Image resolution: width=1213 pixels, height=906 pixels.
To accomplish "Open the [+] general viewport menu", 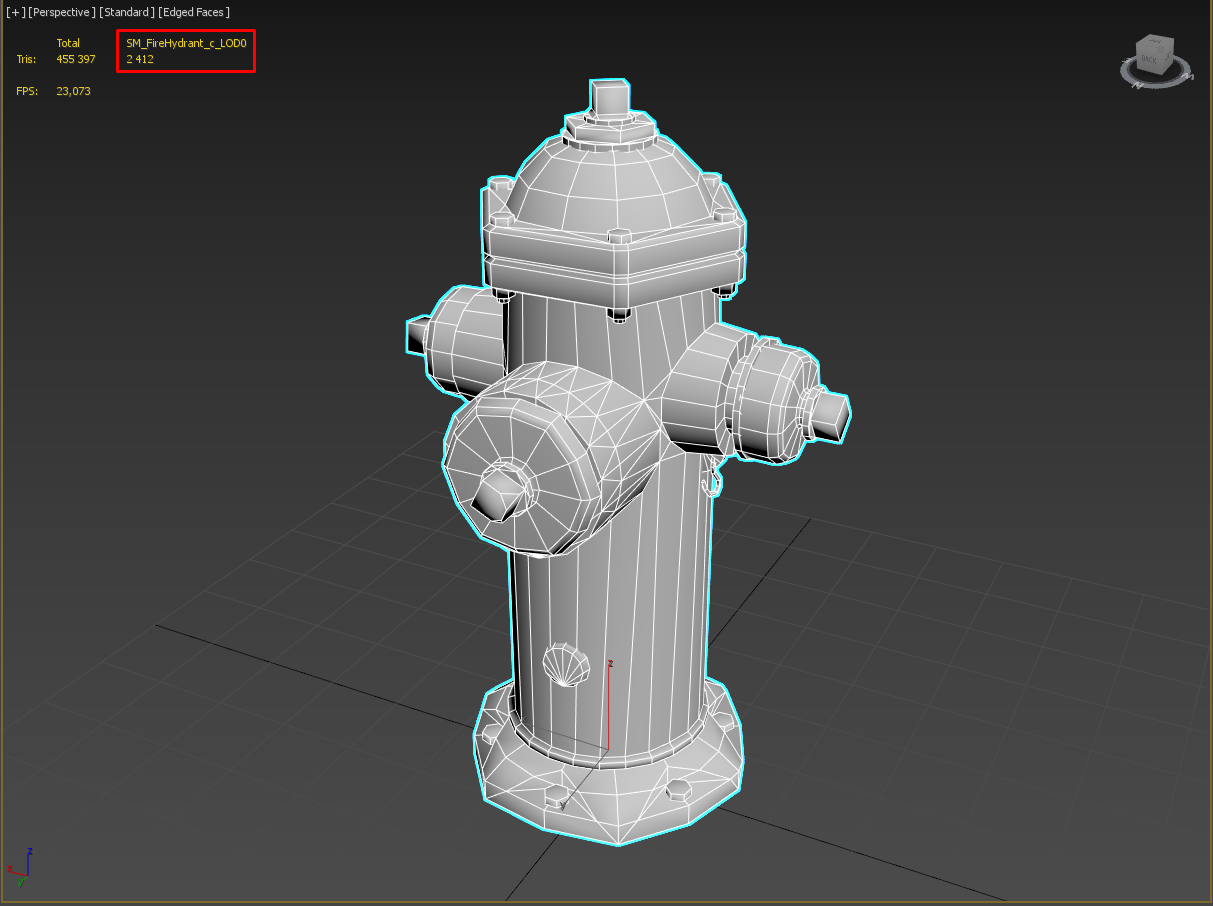I will [15, 12].
